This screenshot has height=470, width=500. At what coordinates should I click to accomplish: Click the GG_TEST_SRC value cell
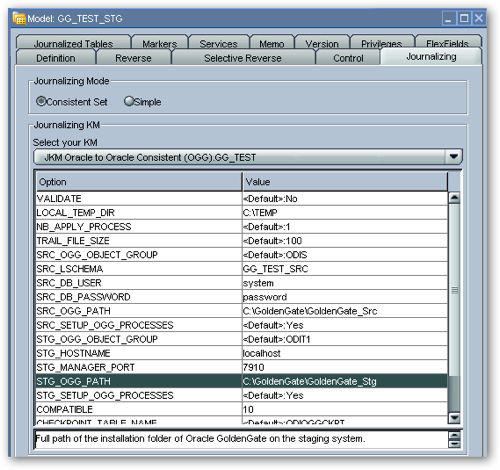[345, 269]
